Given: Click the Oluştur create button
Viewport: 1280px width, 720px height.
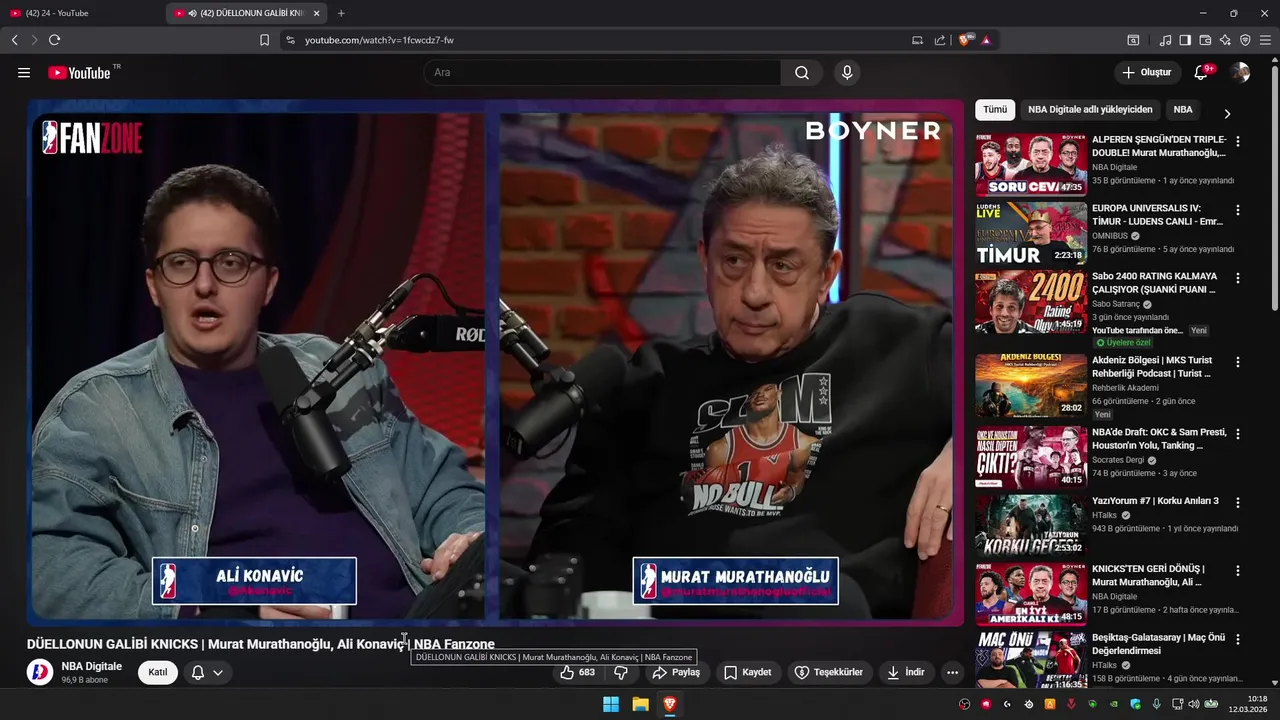Looking at the screenshot, I should (x=1147, y=73).
